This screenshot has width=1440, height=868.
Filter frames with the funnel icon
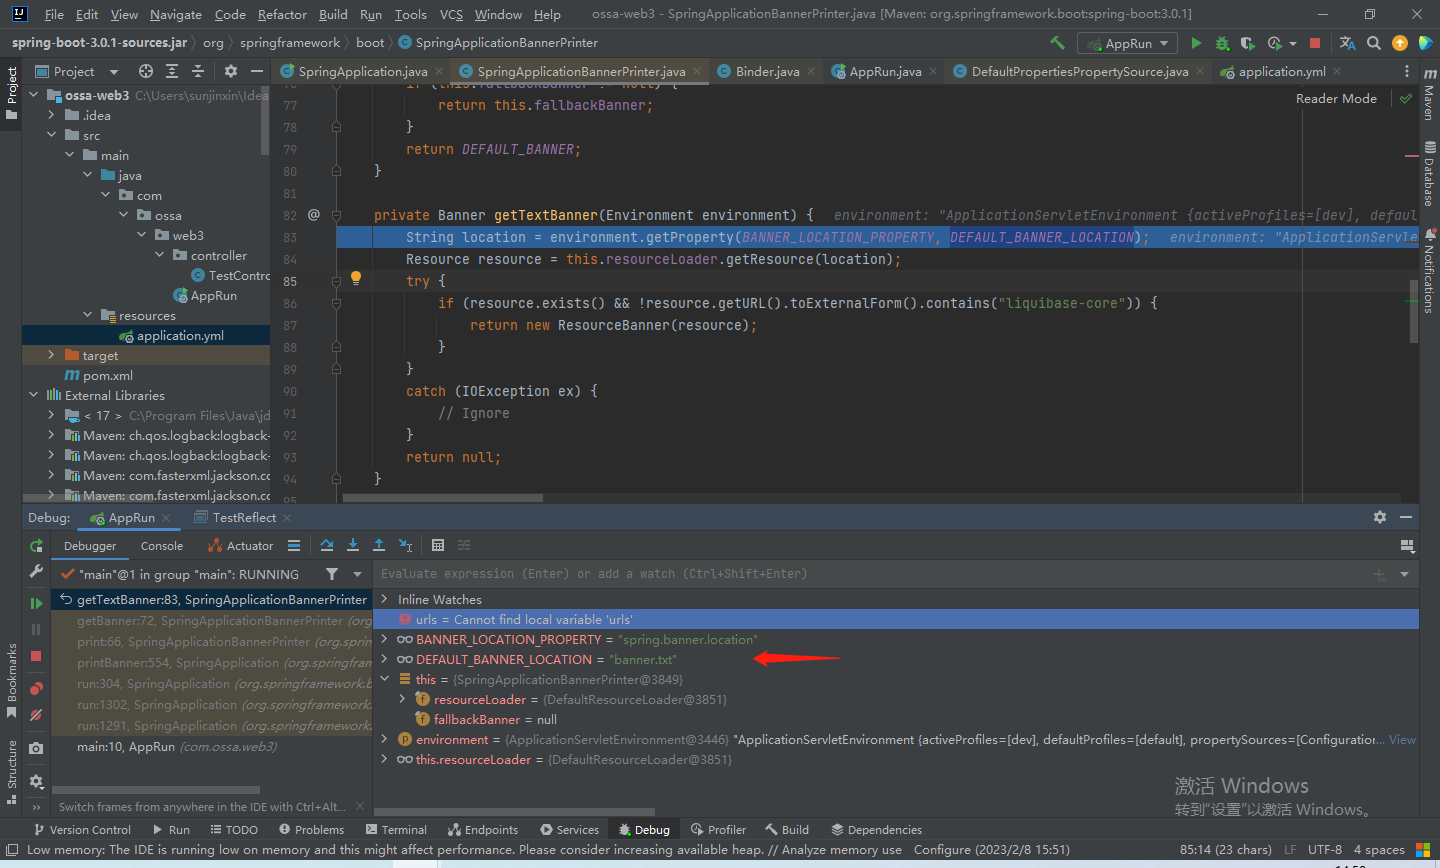click(x=332, y=574)
